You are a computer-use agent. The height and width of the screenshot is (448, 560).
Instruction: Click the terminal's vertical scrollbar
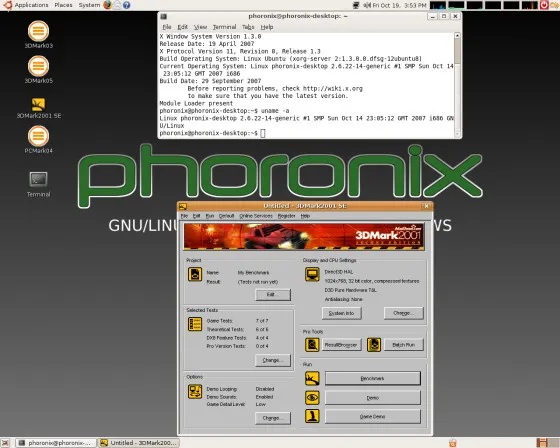pyautogui.click(x=457, y=85)
